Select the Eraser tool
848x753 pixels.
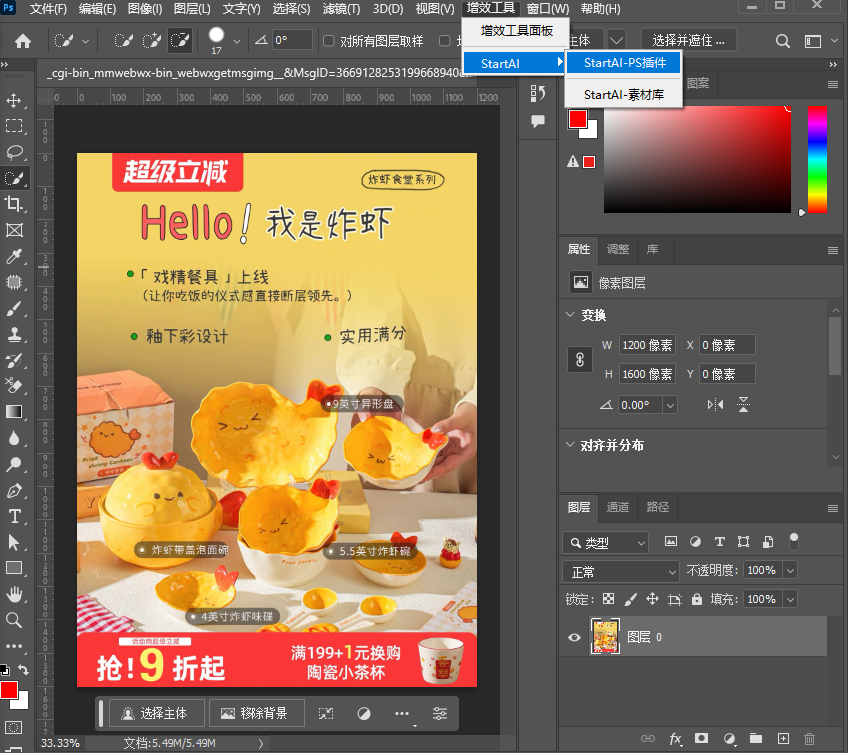click(14, 386)
